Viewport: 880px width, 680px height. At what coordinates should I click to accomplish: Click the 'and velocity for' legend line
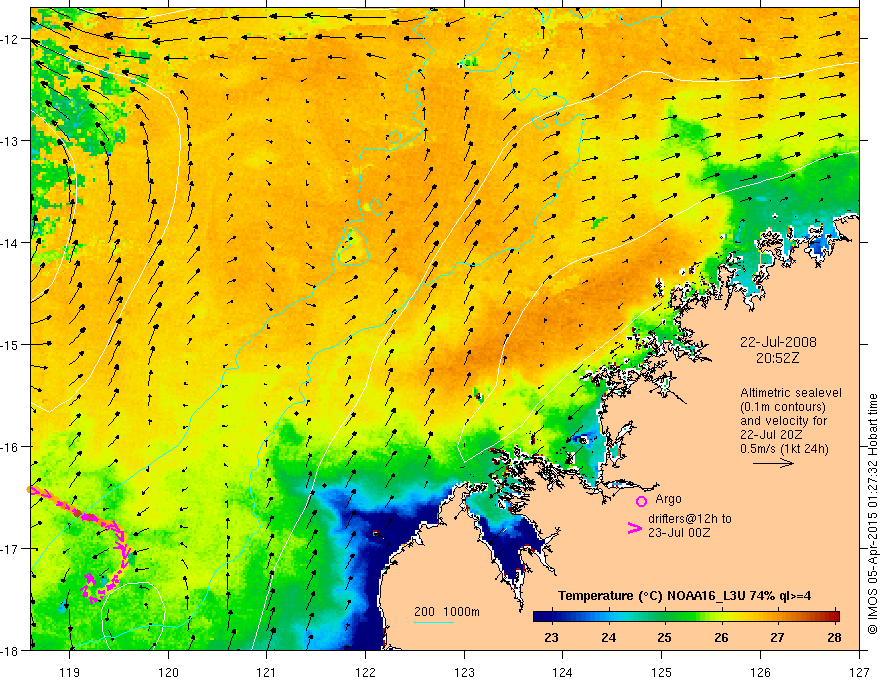tap(783, 421)
